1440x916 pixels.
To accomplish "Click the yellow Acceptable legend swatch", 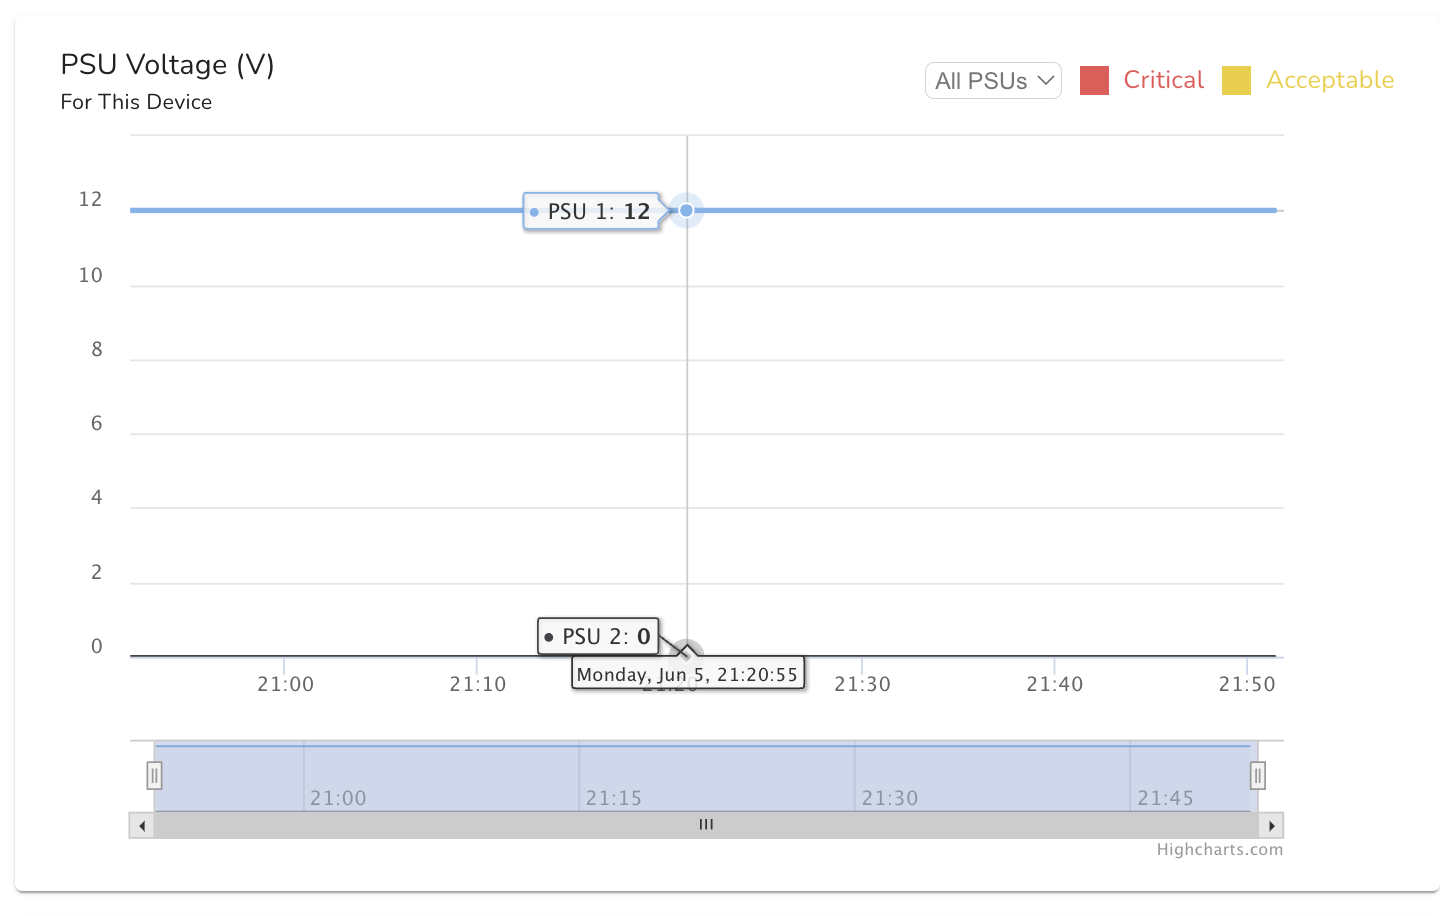I will pyautogui.click(x=1236, y=81).
